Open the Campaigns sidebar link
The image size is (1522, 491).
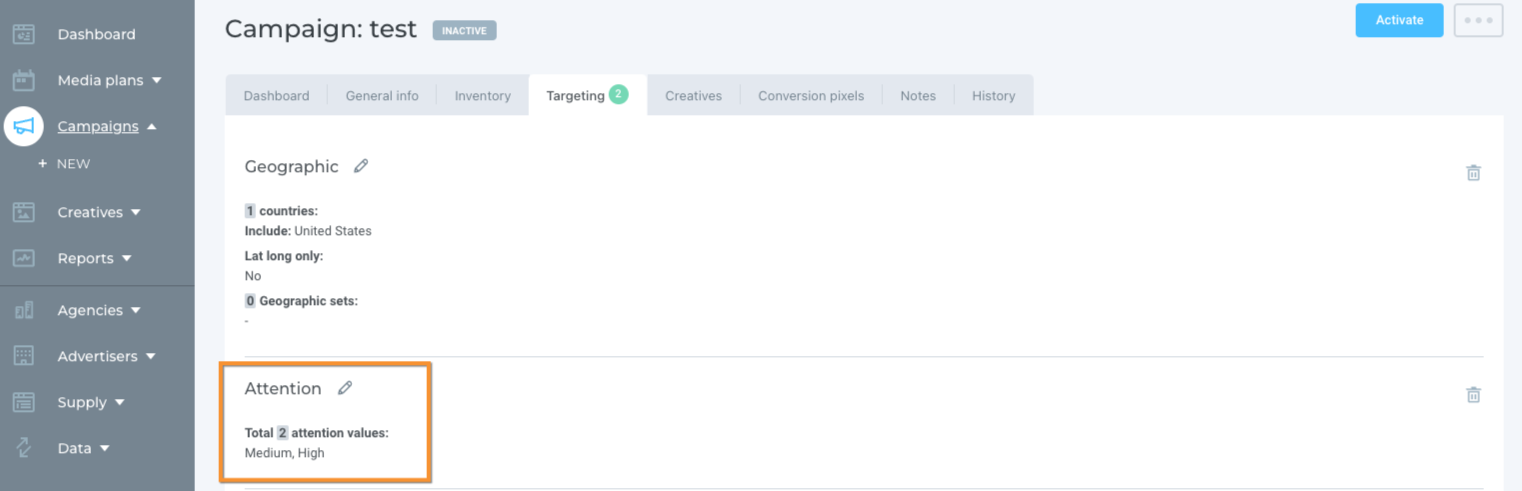click(x=98, y=126)
